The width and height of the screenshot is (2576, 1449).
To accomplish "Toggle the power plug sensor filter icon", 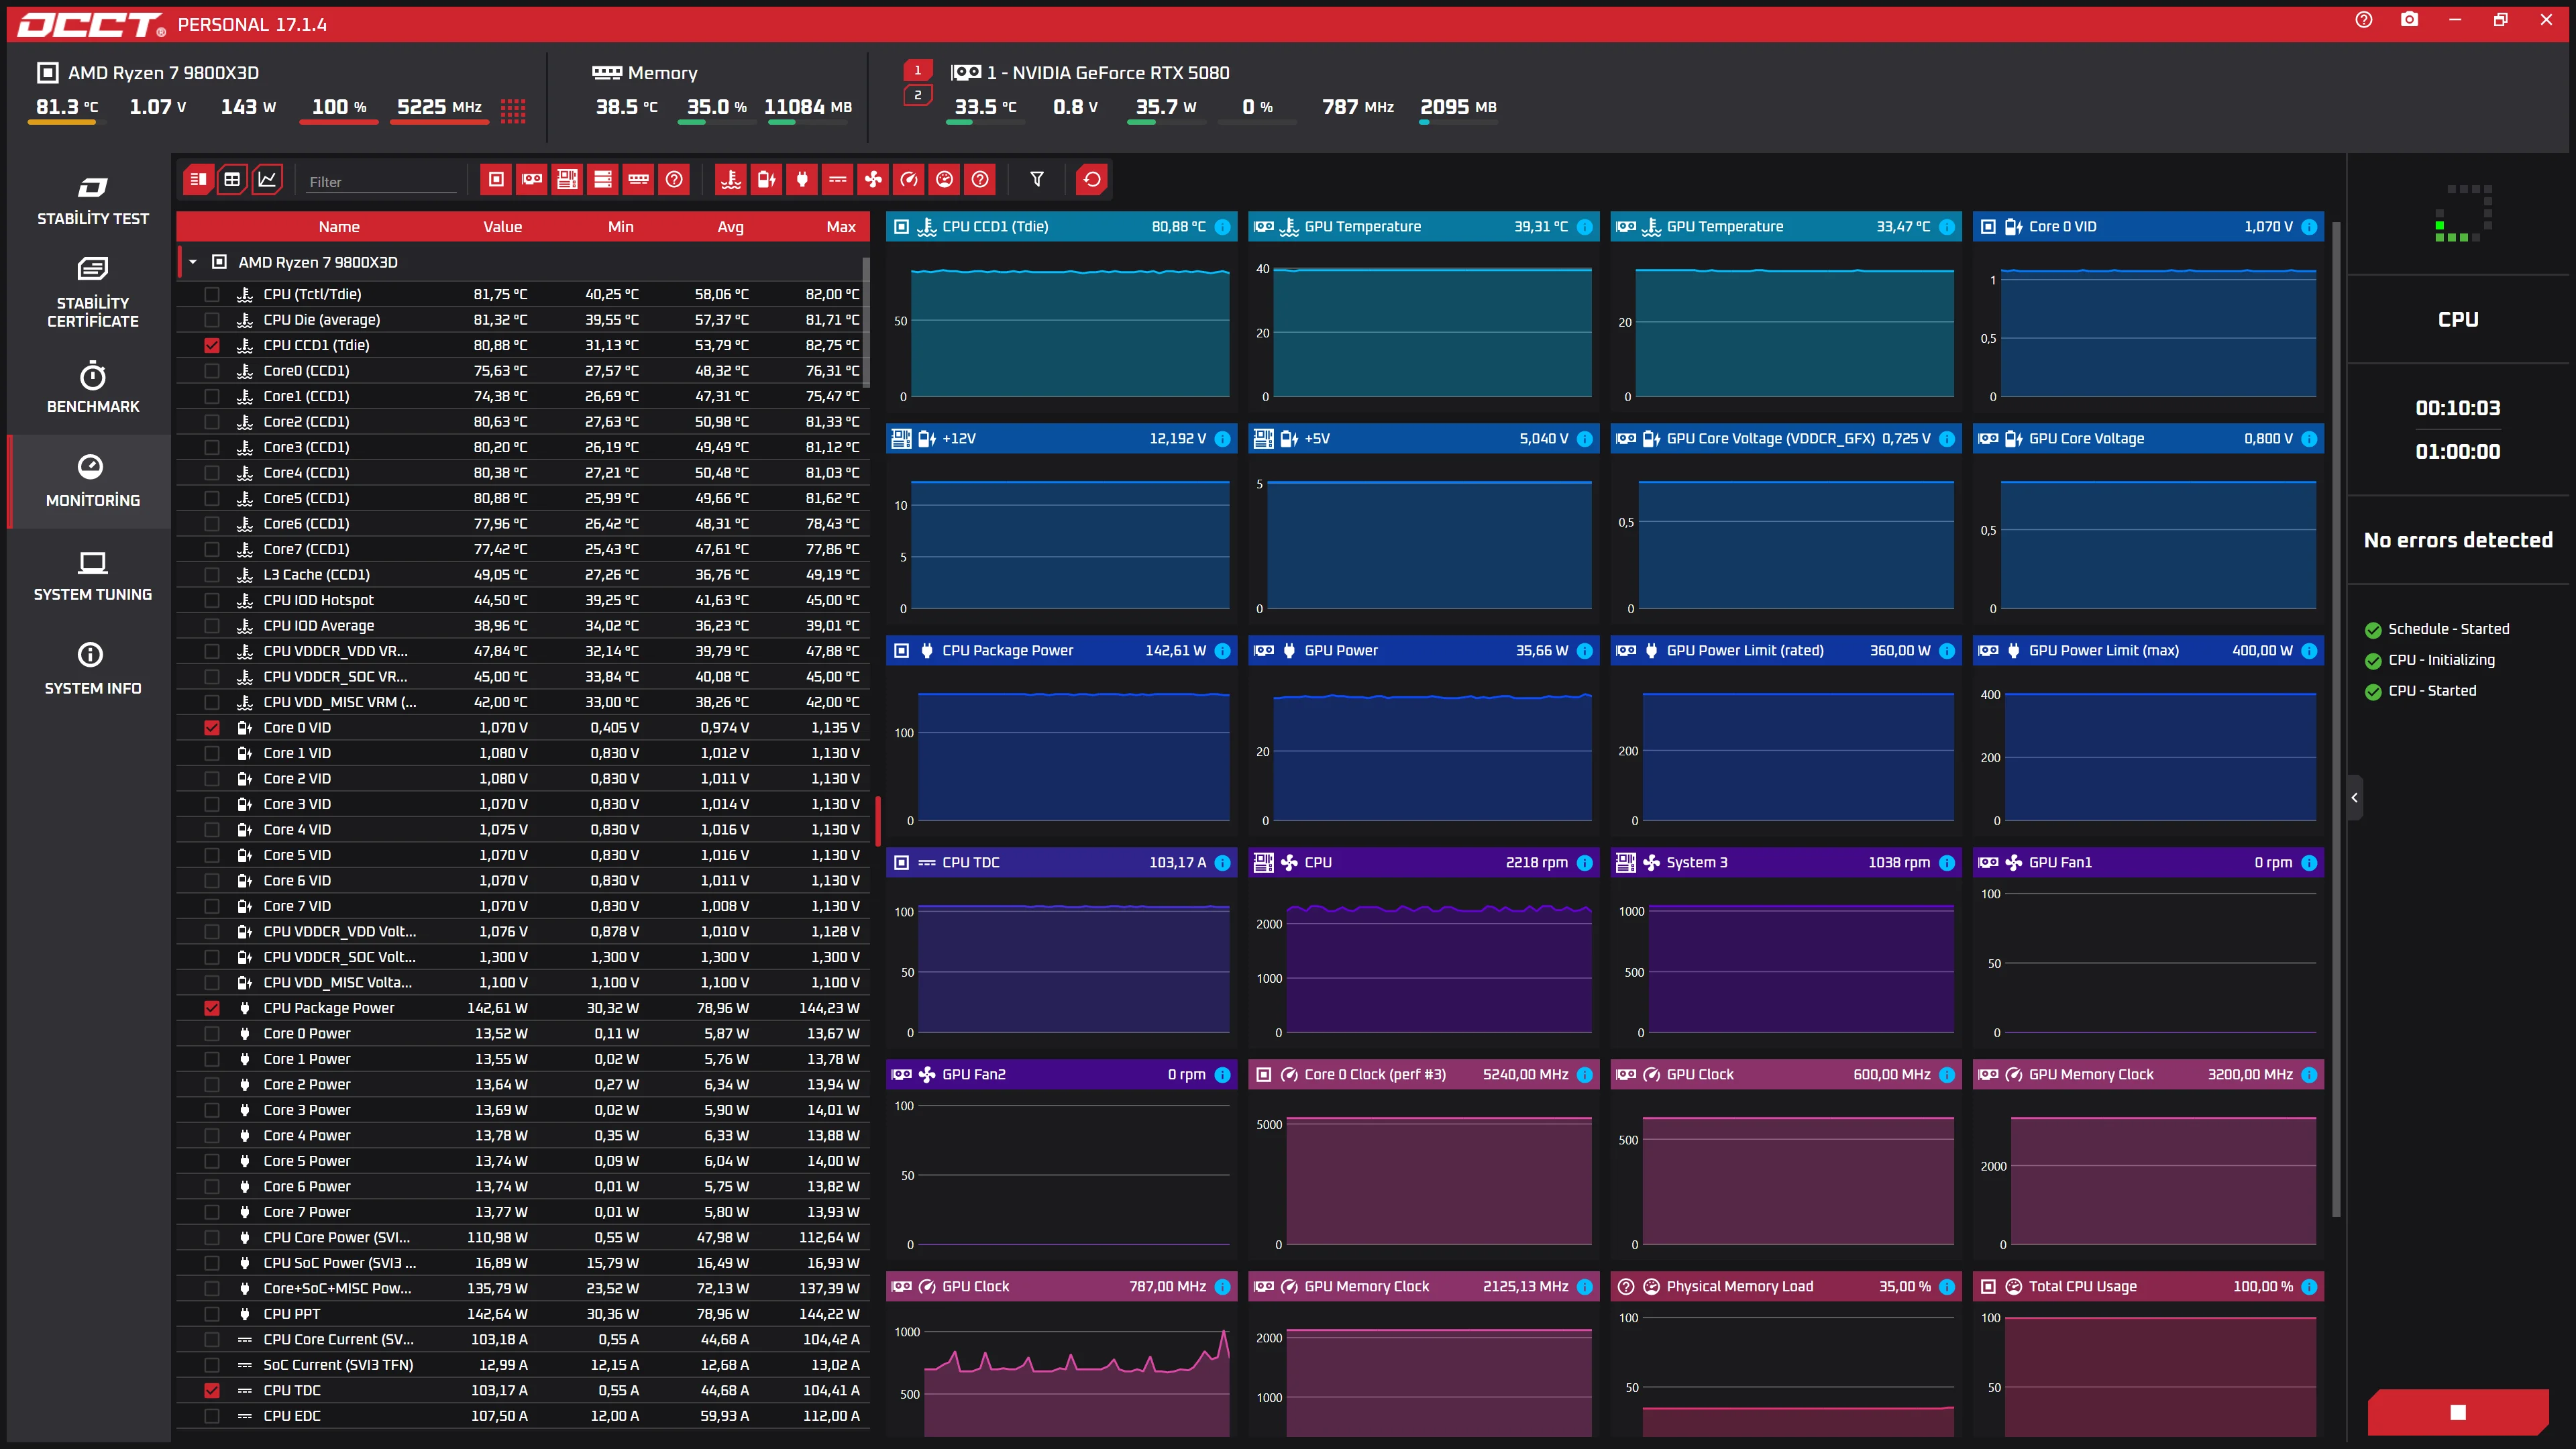I will click(x=802, y=180).
